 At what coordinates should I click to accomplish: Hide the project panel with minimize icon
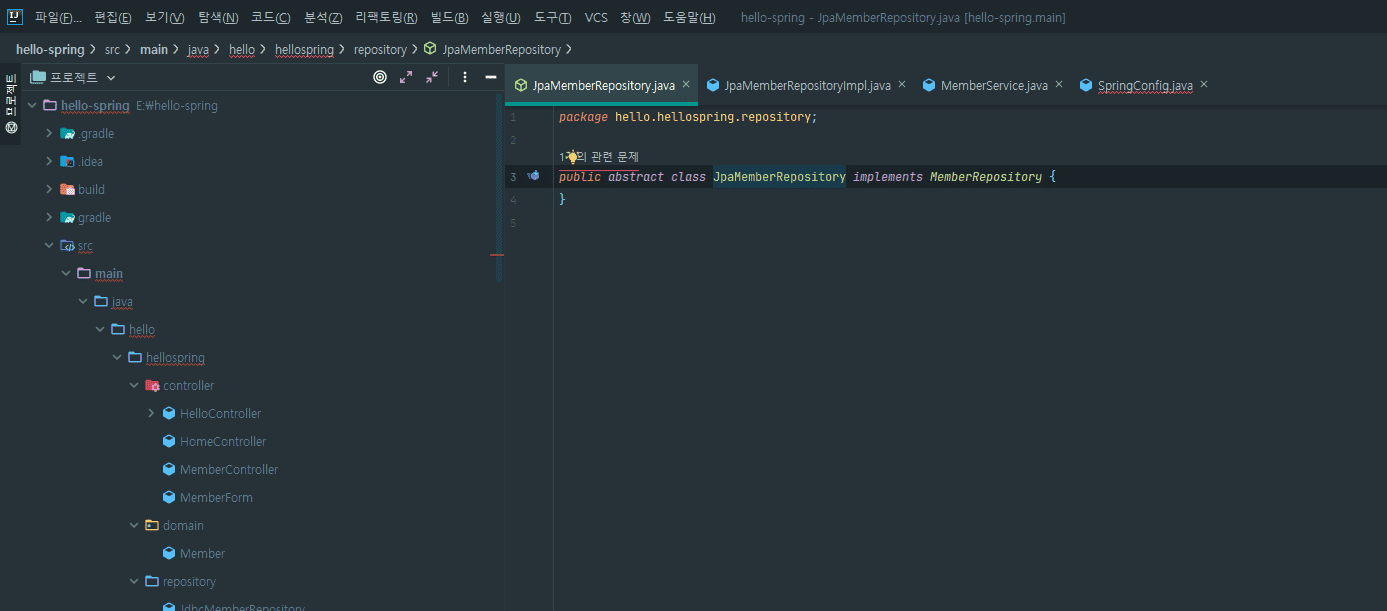(491, 77)
